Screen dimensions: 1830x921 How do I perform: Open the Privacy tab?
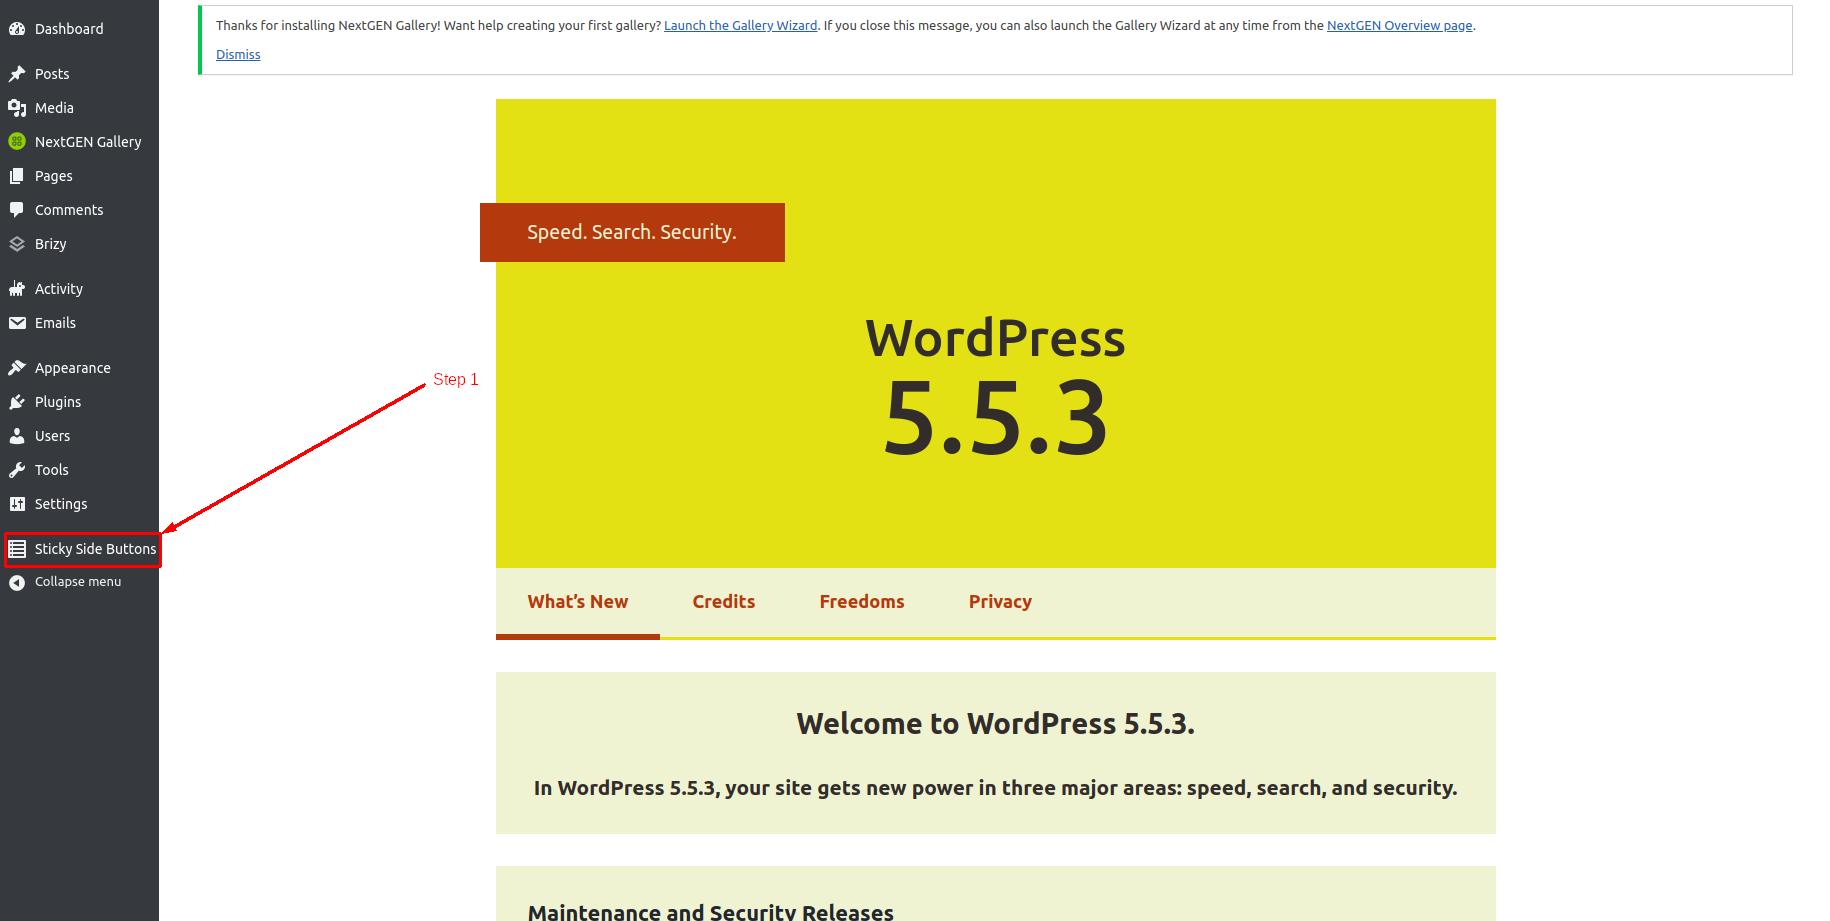pyautogui.click(x=1000, y=602)
